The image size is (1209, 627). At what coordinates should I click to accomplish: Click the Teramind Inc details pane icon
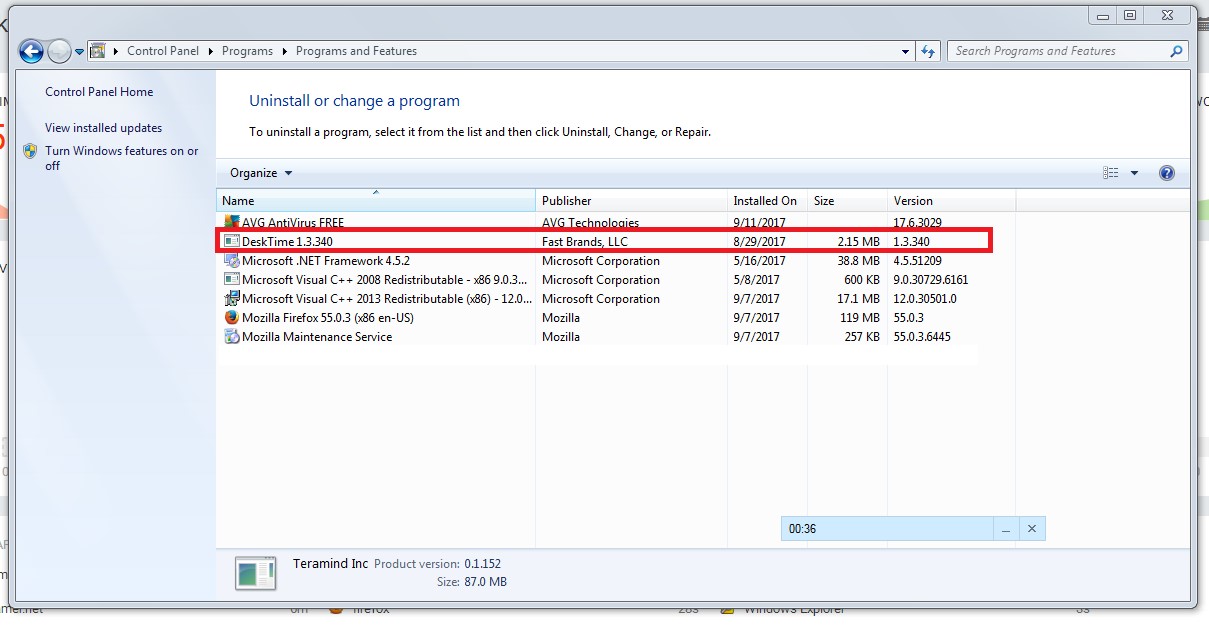click(x=256, y=573)
